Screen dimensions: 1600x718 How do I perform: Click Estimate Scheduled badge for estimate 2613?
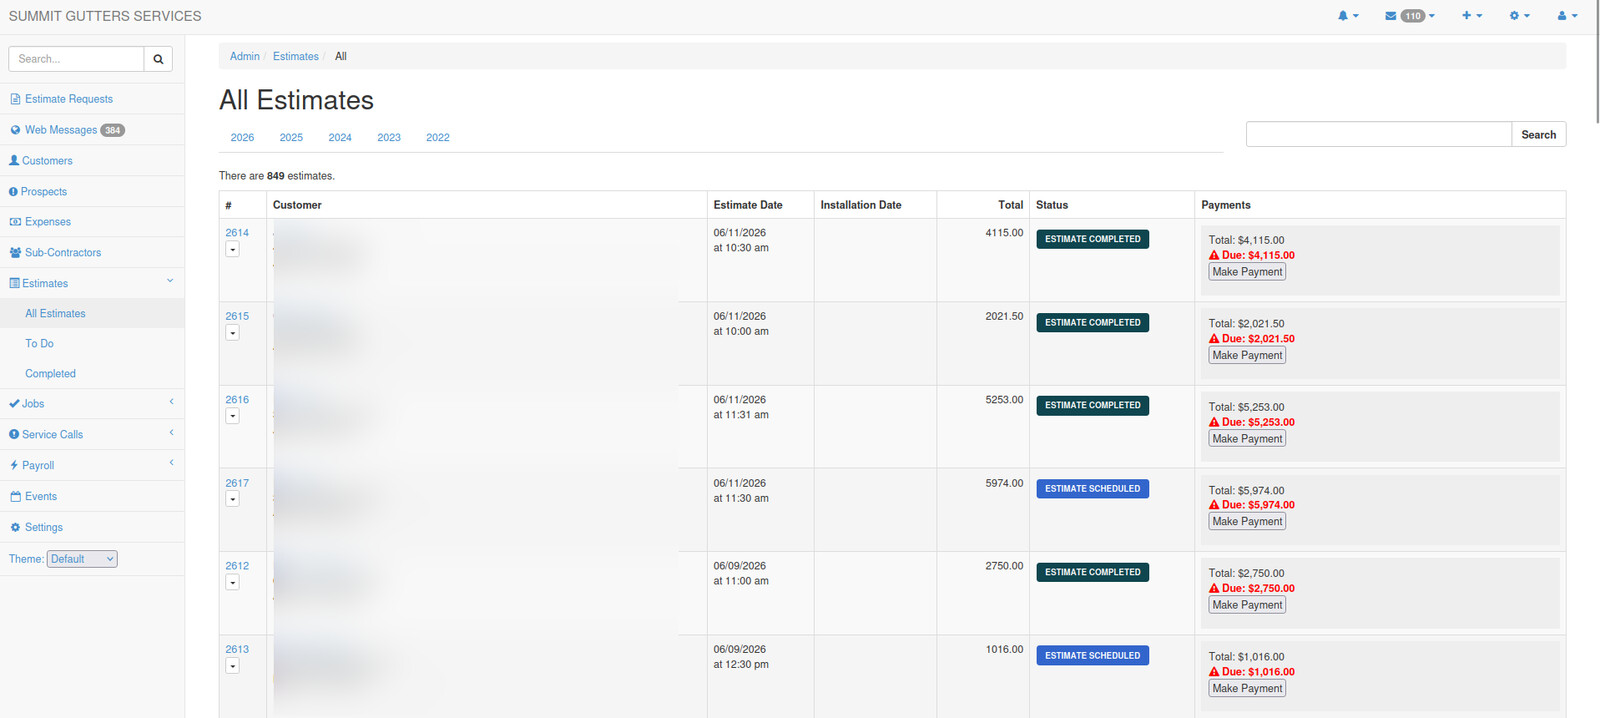coord(1093,656)
